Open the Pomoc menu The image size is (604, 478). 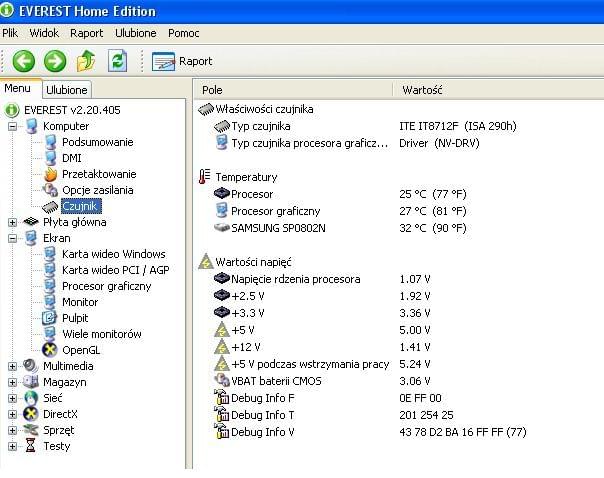pos(184,33)
